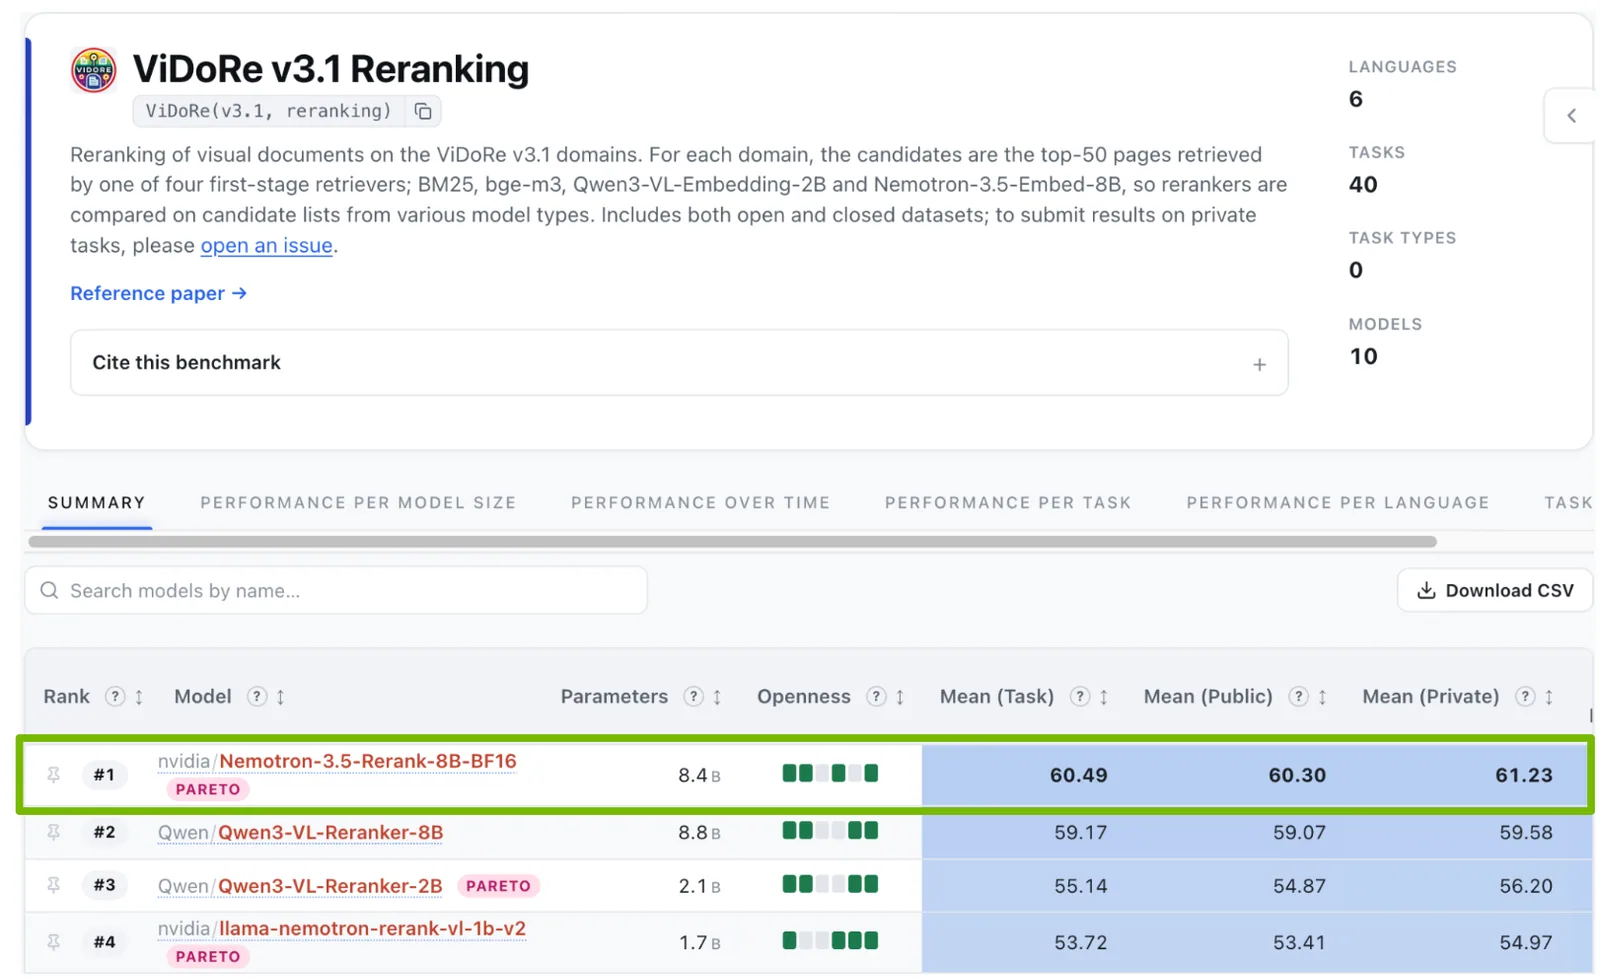Open the Reference paper link
Viewport: 1600px width, 979px height.
pyautogui.click(x=158, y=293)
